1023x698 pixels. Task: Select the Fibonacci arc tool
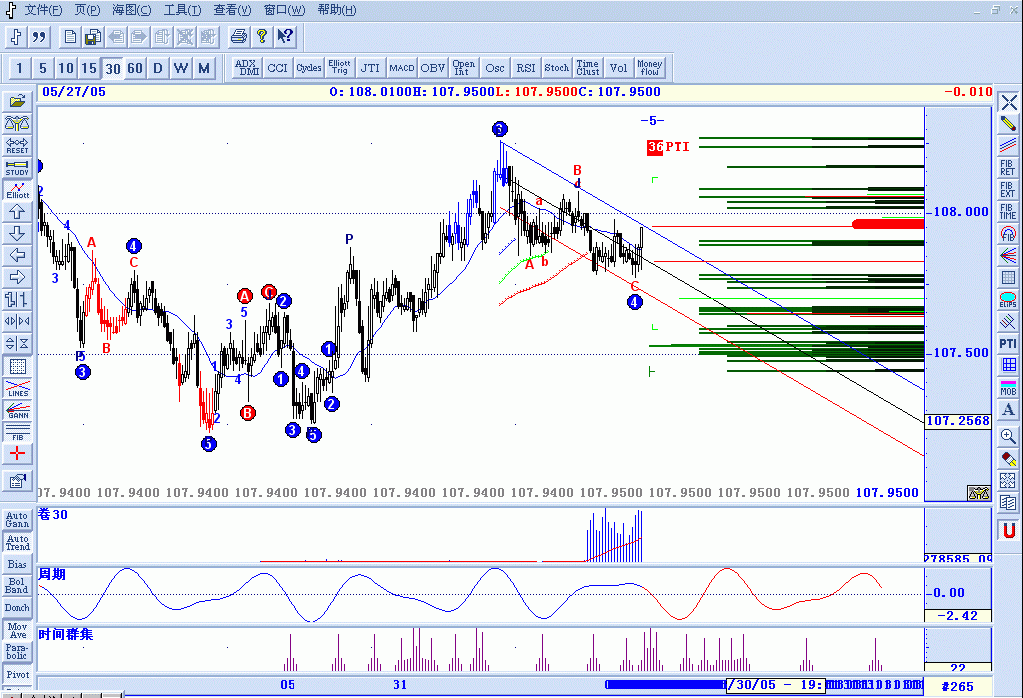pyautogui.click(x=1009, y=234)
